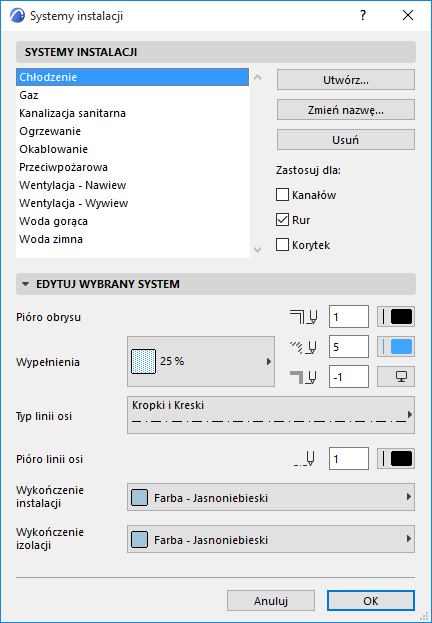
Task: Select Kanalizacja sanitarna system
Action: click(x=132, y=113)
